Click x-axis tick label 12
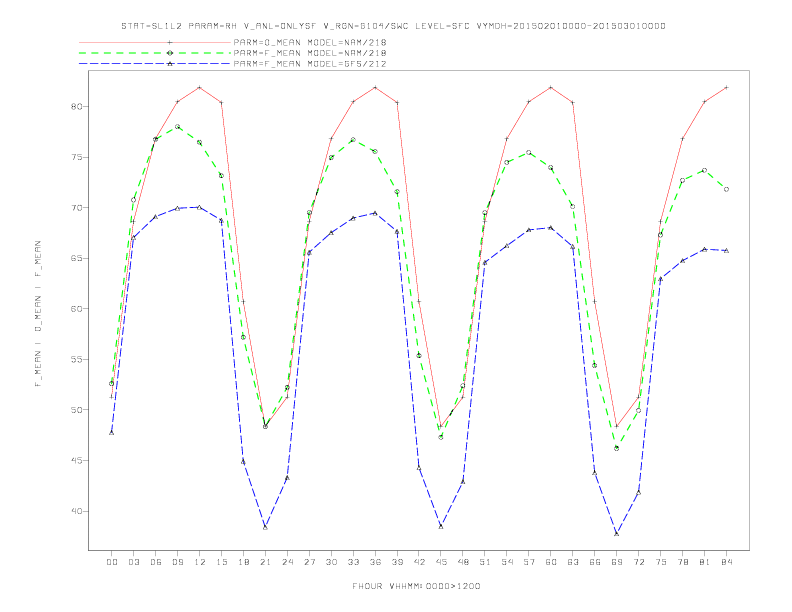792x612 pixels. click(x=200, y=562)
